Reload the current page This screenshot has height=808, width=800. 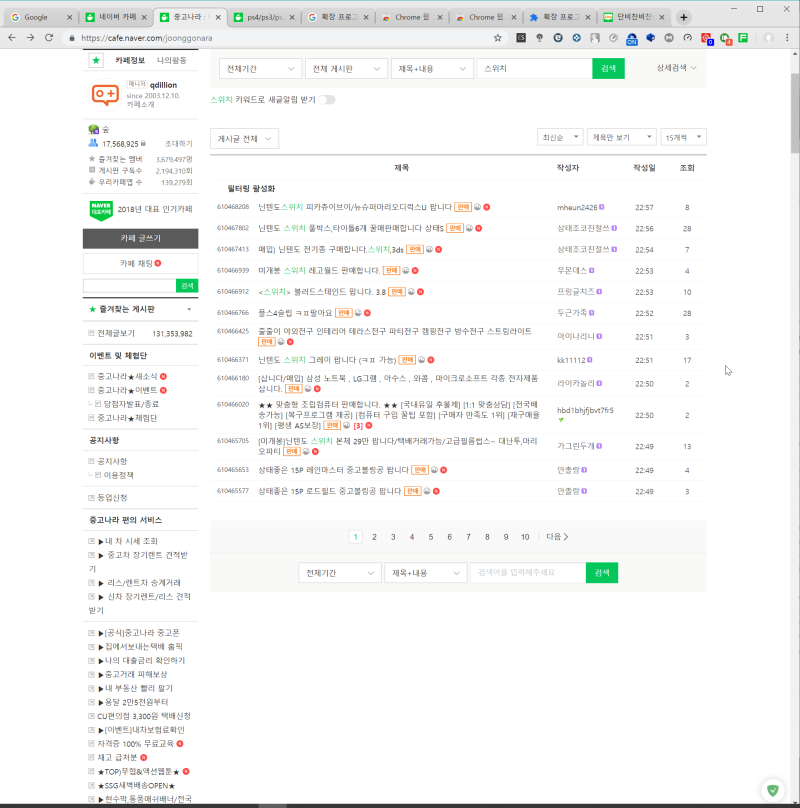tap(49, 38)
